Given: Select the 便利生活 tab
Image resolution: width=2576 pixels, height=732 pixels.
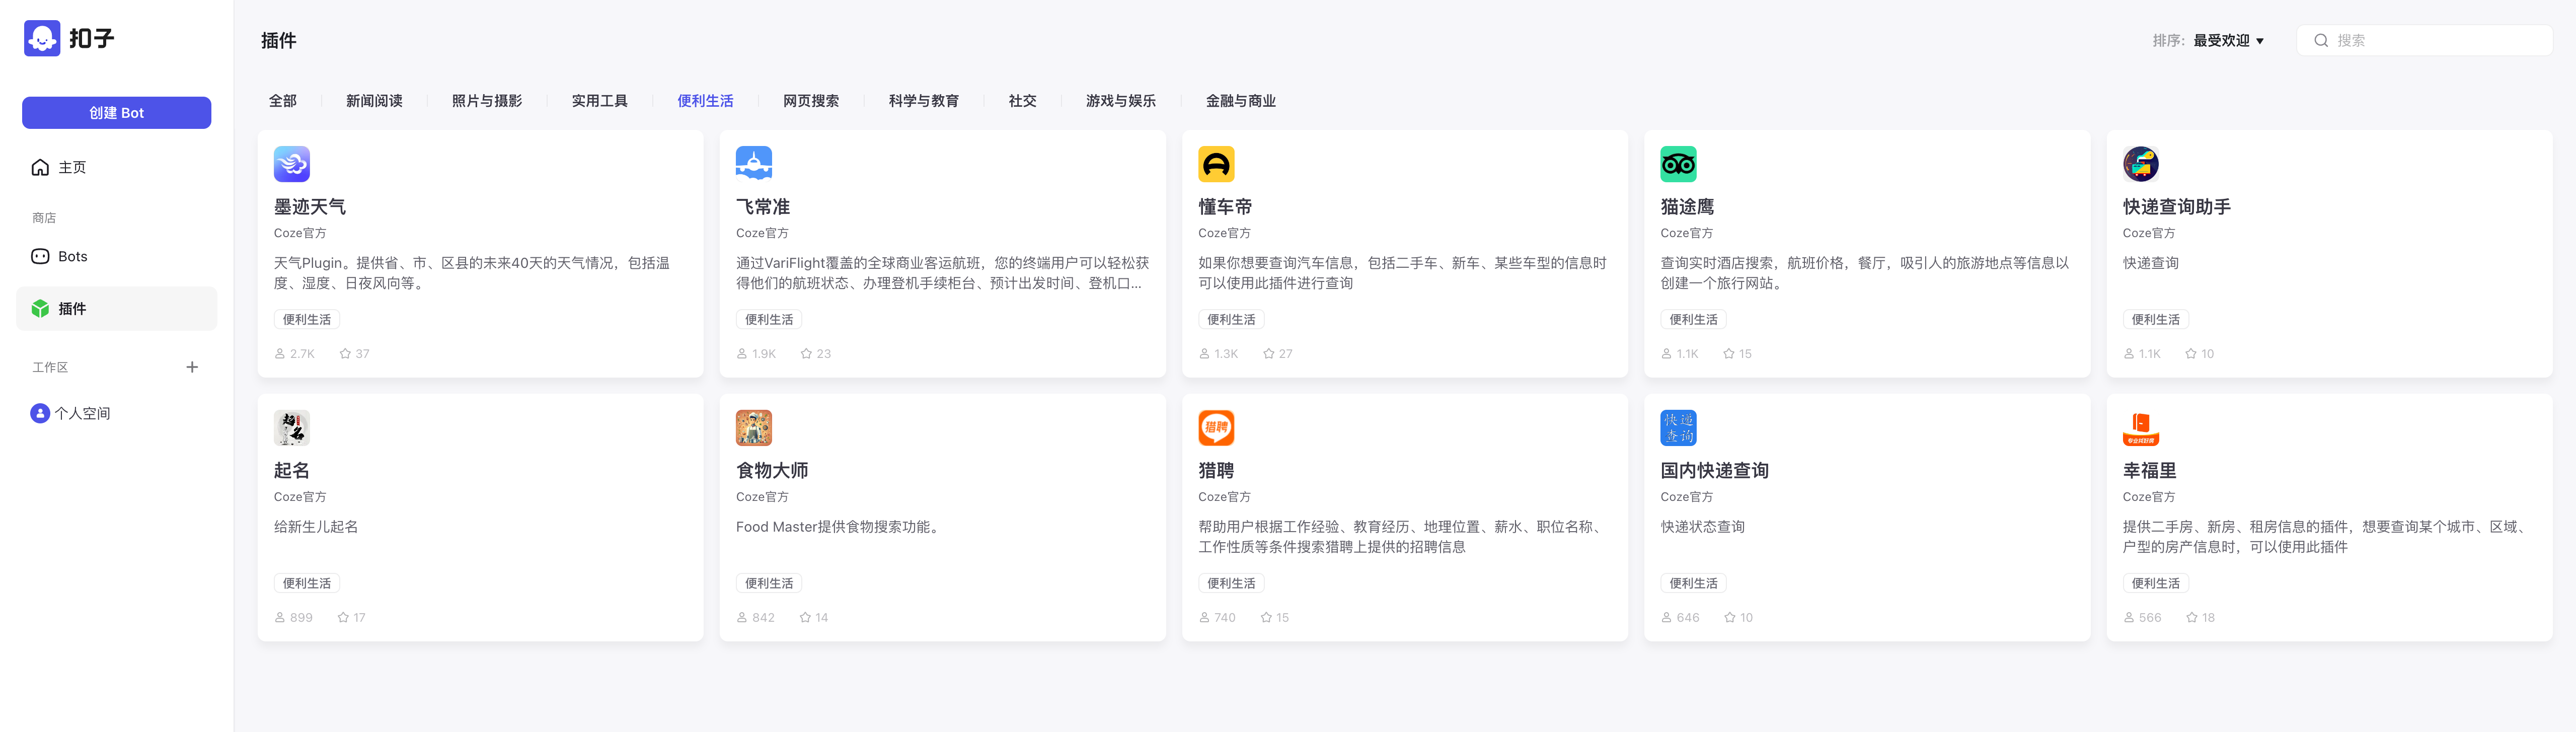Looking at the screenshot, I should pyautogui.click(x=705, y=101).
